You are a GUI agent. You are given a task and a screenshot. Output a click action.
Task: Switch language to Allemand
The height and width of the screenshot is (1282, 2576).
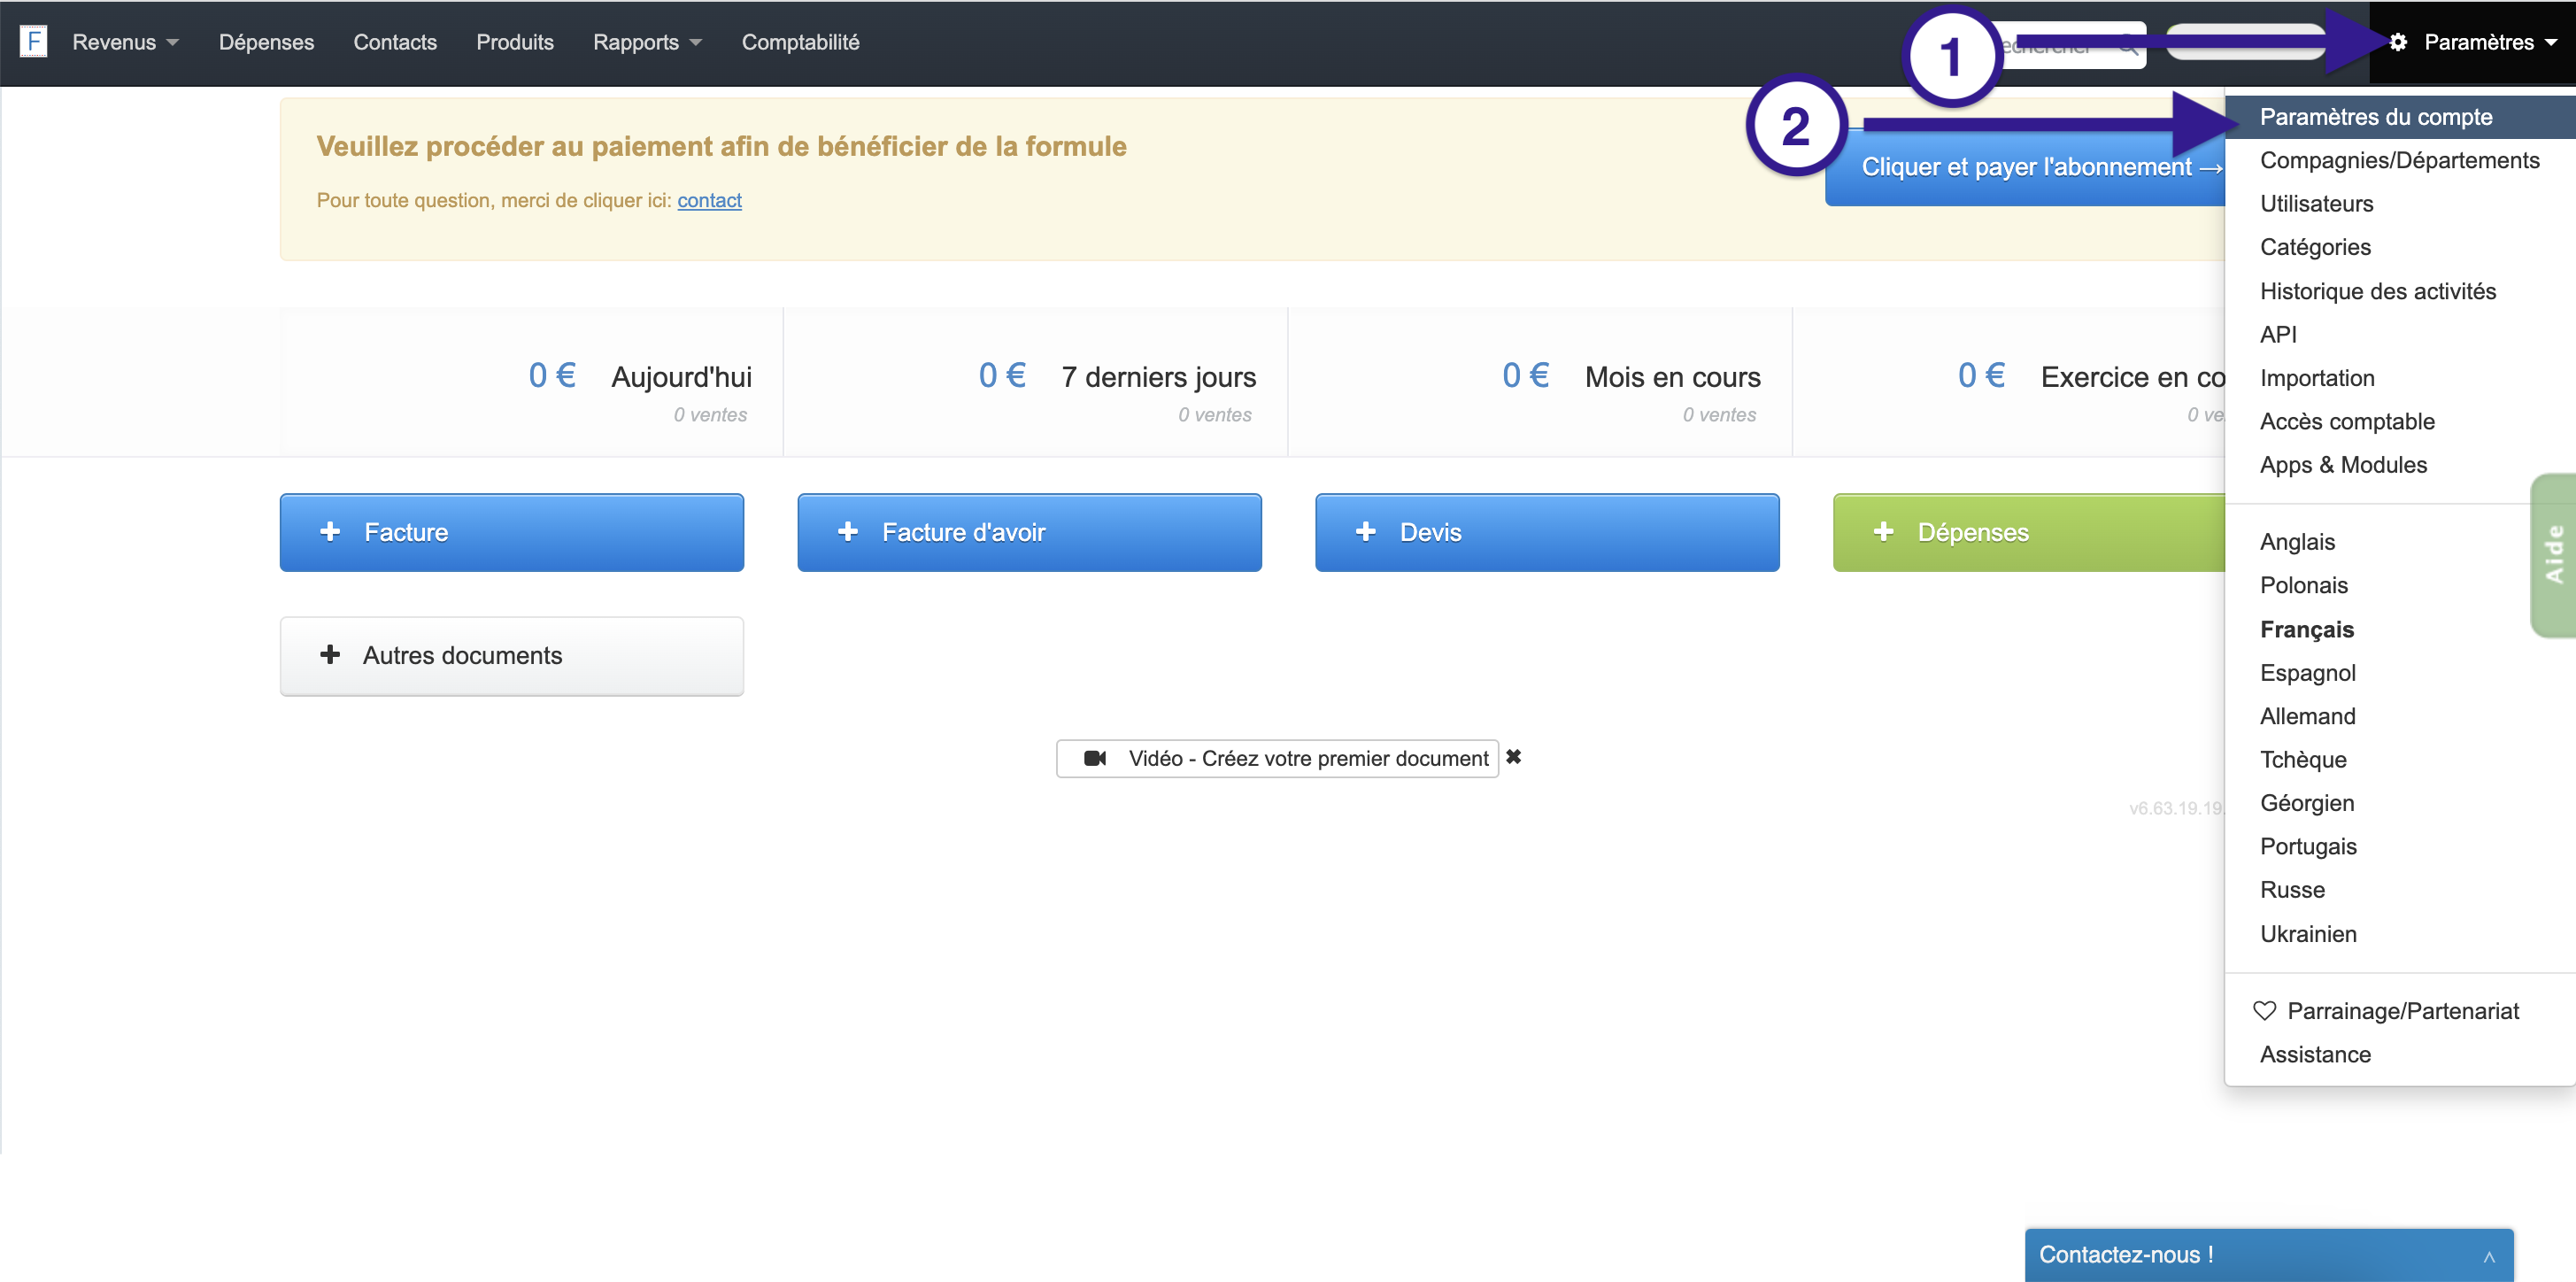tap(2400, 716)
